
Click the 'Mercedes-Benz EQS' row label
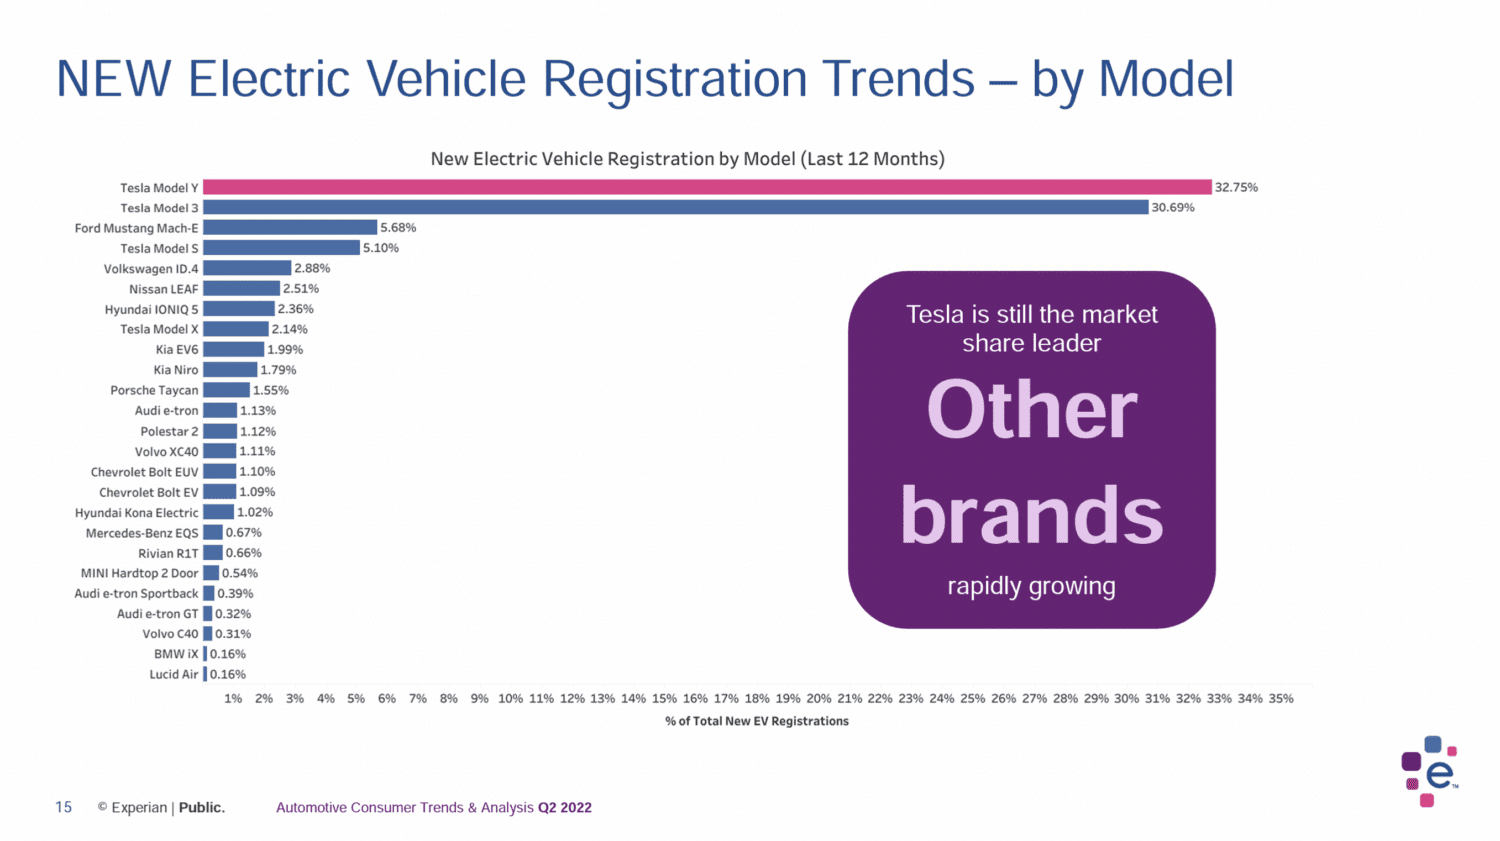tap(142, 533)
